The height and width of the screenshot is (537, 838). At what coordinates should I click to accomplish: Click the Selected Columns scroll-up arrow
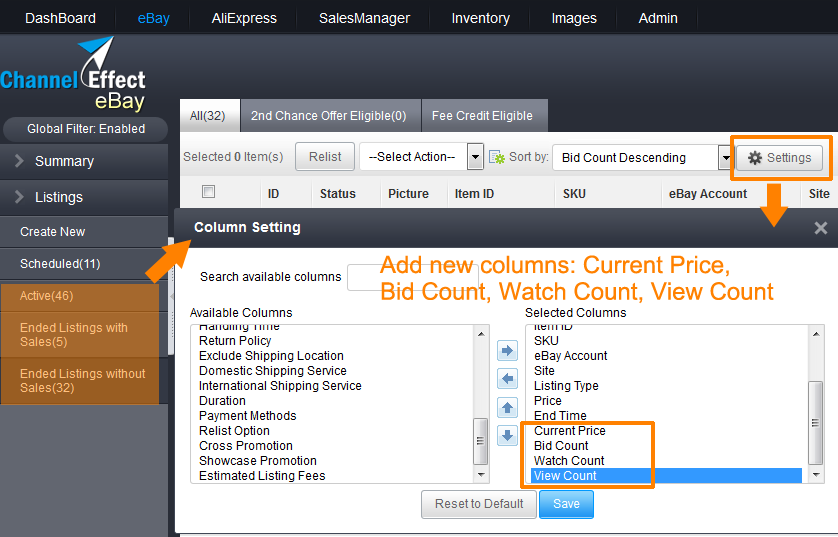(x=816, y=333)
